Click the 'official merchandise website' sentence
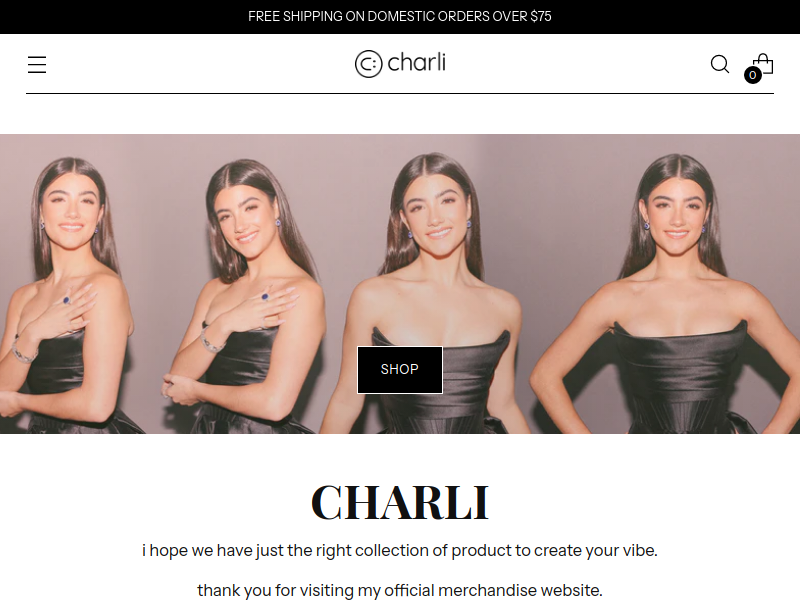 pyautogui.click(x=400, y=590)
